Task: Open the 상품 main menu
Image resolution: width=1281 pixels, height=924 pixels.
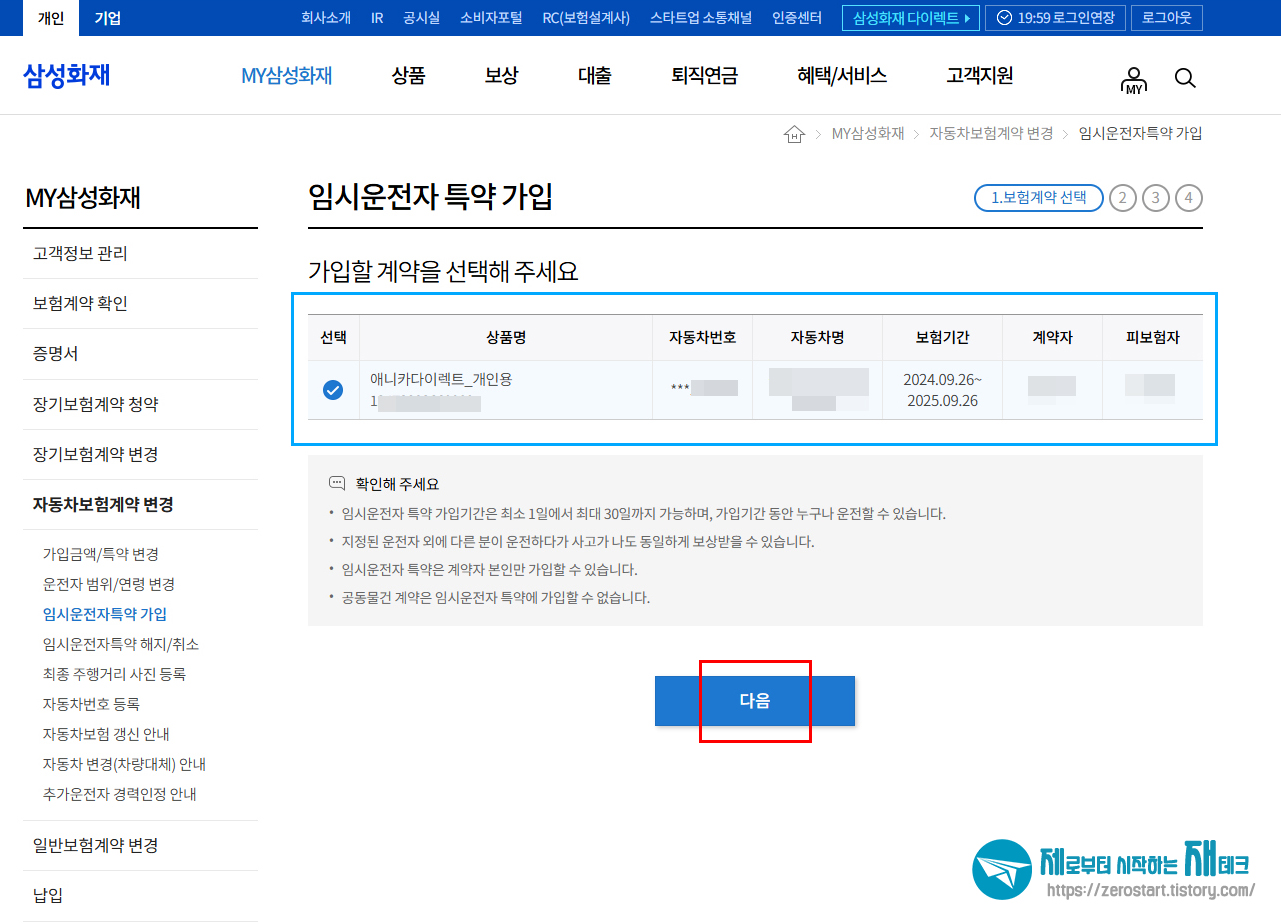Action: tap(408, 76)
